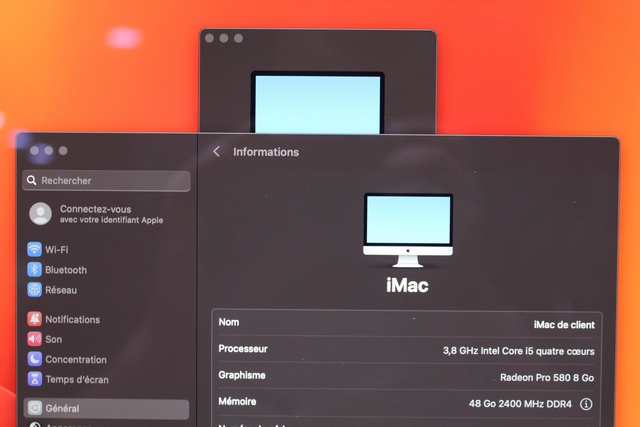Click the Réseau globe icon

pos(34,290)
